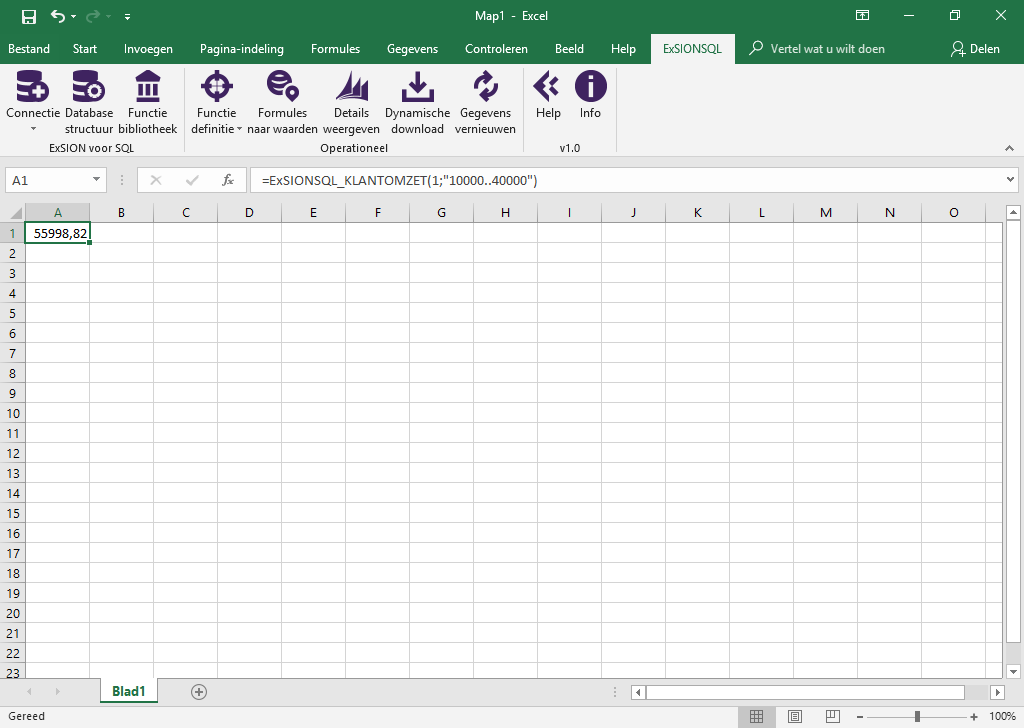The image size is (1024, 728).
Task: Show the ExSION Info dialog
Action: click(590, 95)
